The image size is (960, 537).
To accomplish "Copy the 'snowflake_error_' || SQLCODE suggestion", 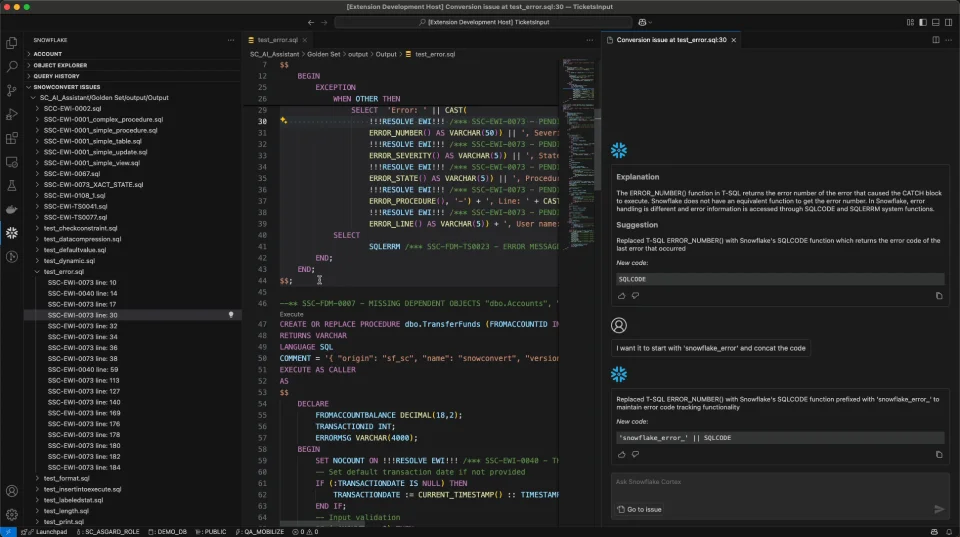I will 938,454.
